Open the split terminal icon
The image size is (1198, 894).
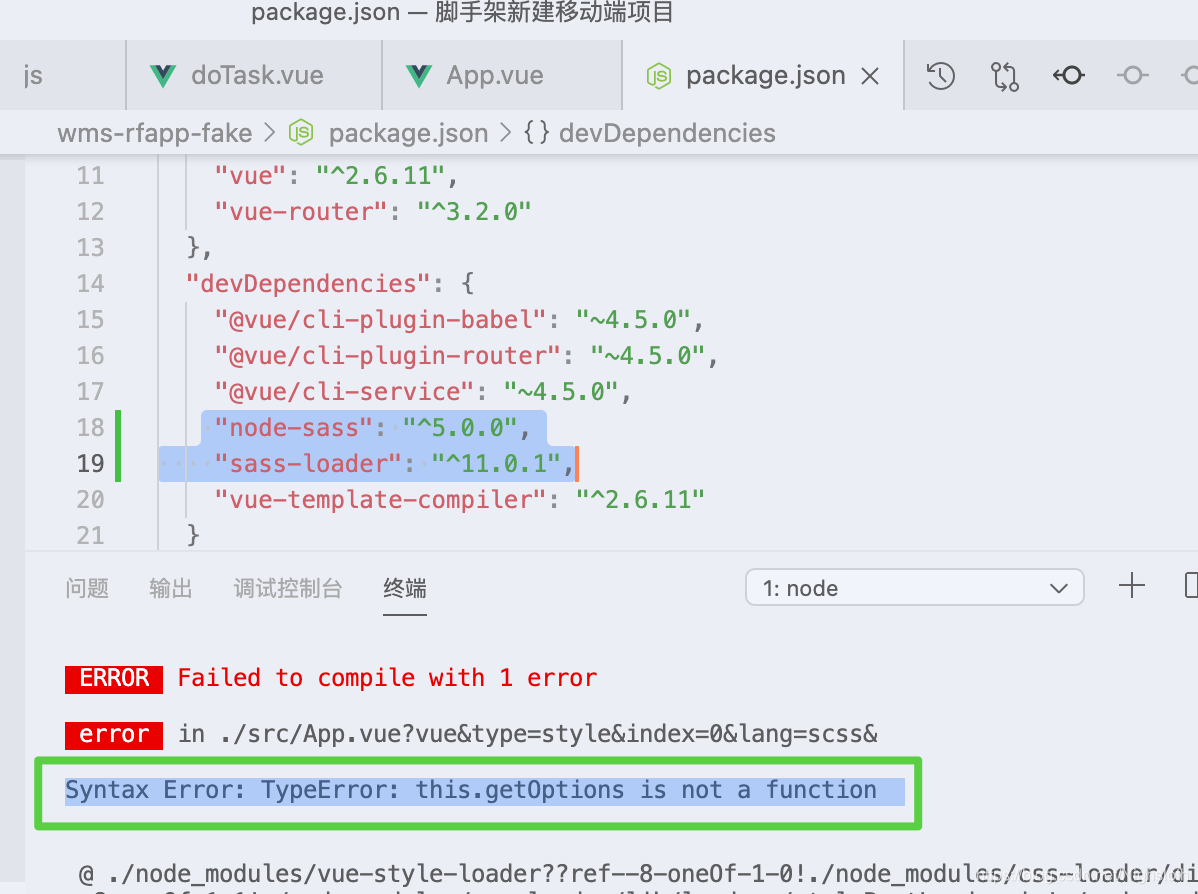pyautogui.click(x=1190, y=586)
